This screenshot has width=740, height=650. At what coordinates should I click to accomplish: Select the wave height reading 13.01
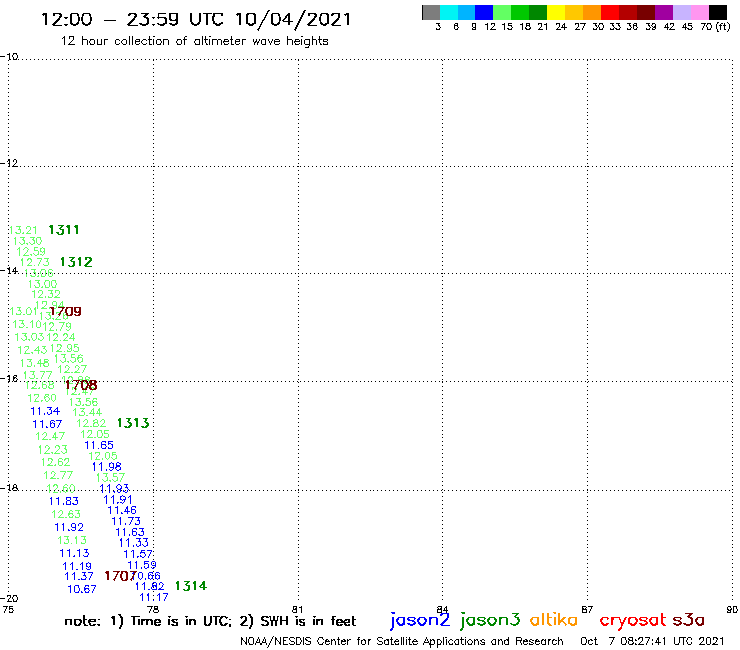pos(23,311)
